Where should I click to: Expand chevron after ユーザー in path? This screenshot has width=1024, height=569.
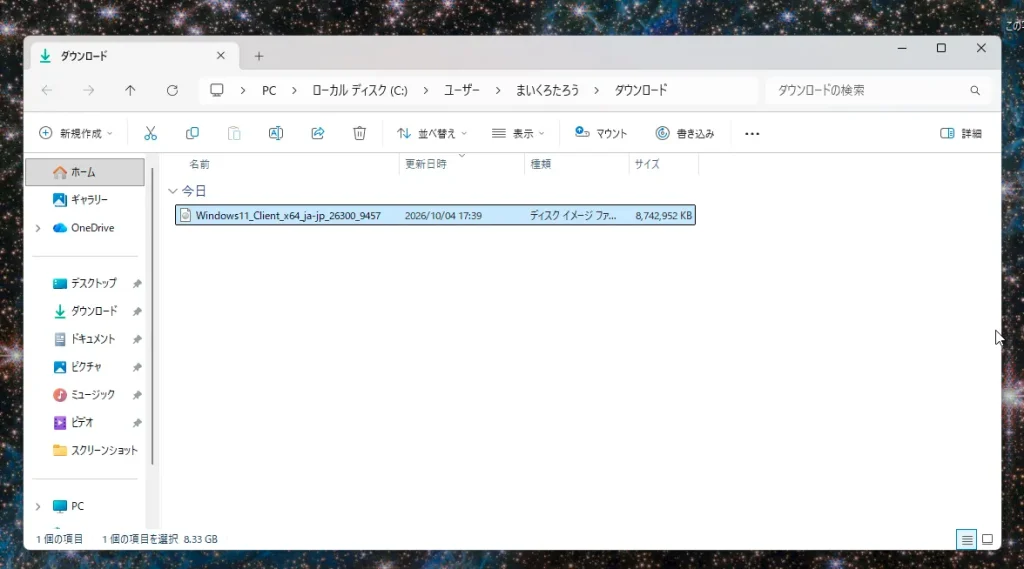click(498, 90)
